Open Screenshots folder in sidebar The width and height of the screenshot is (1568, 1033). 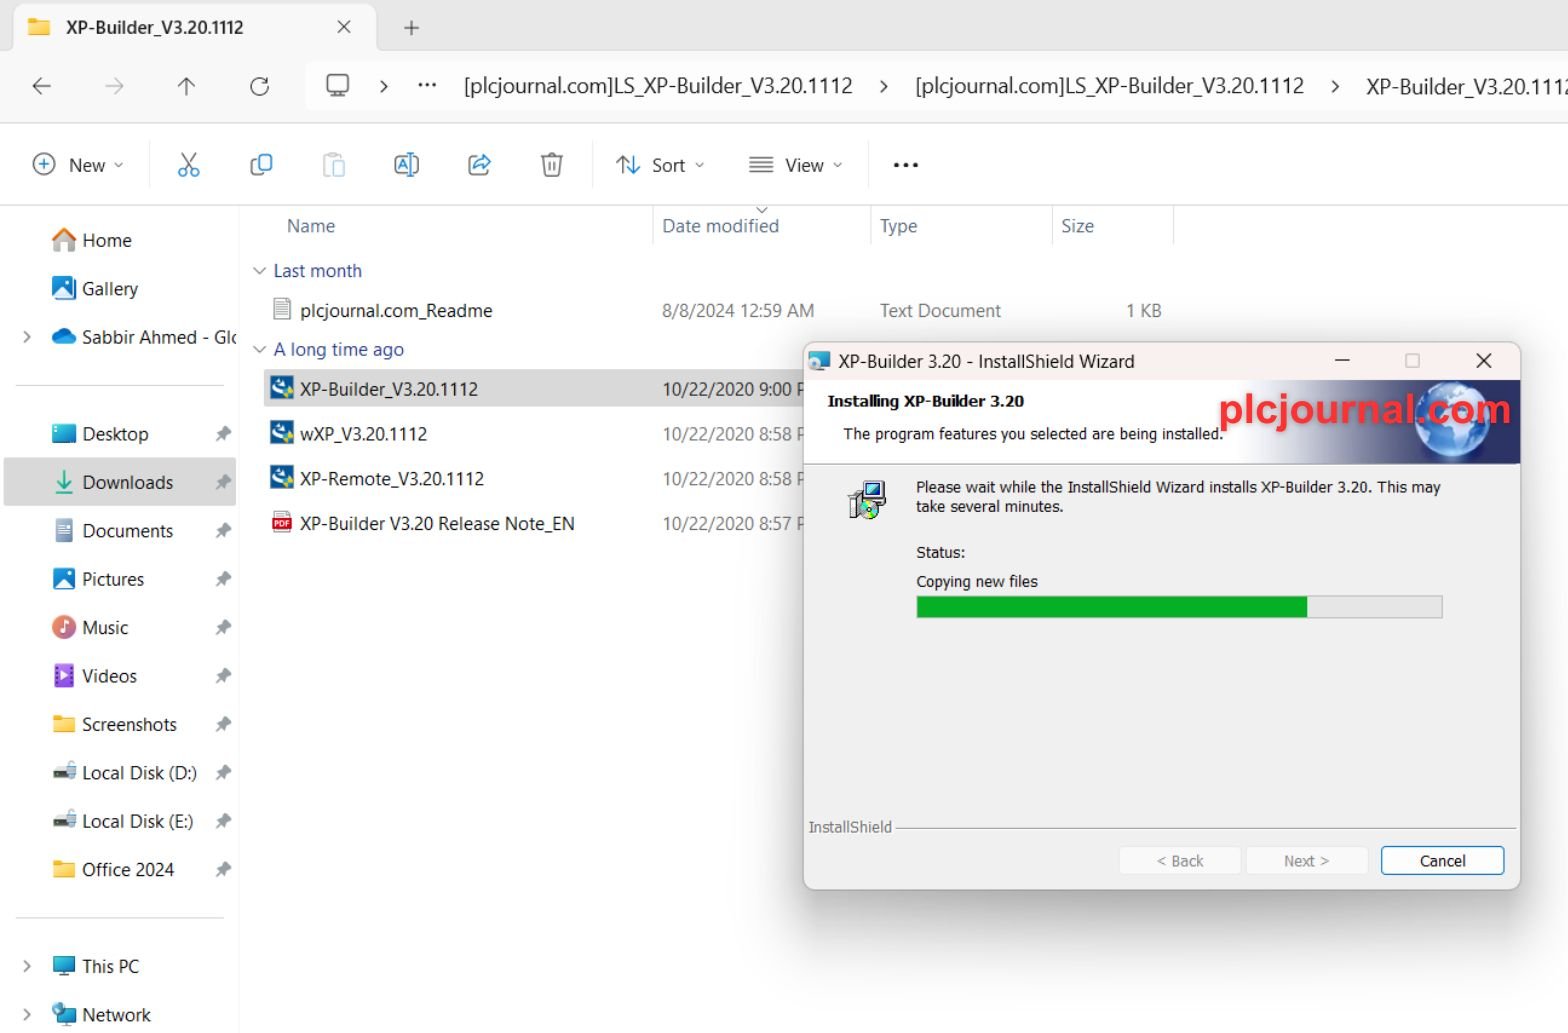click(114, 725)
